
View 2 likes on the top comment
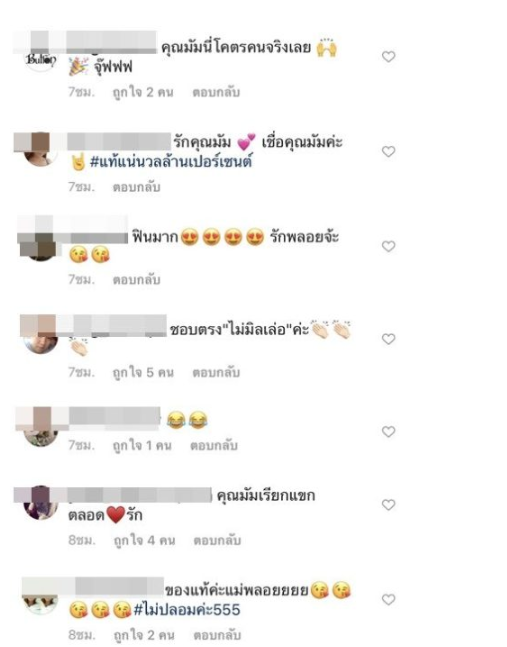tap(143, 92)
